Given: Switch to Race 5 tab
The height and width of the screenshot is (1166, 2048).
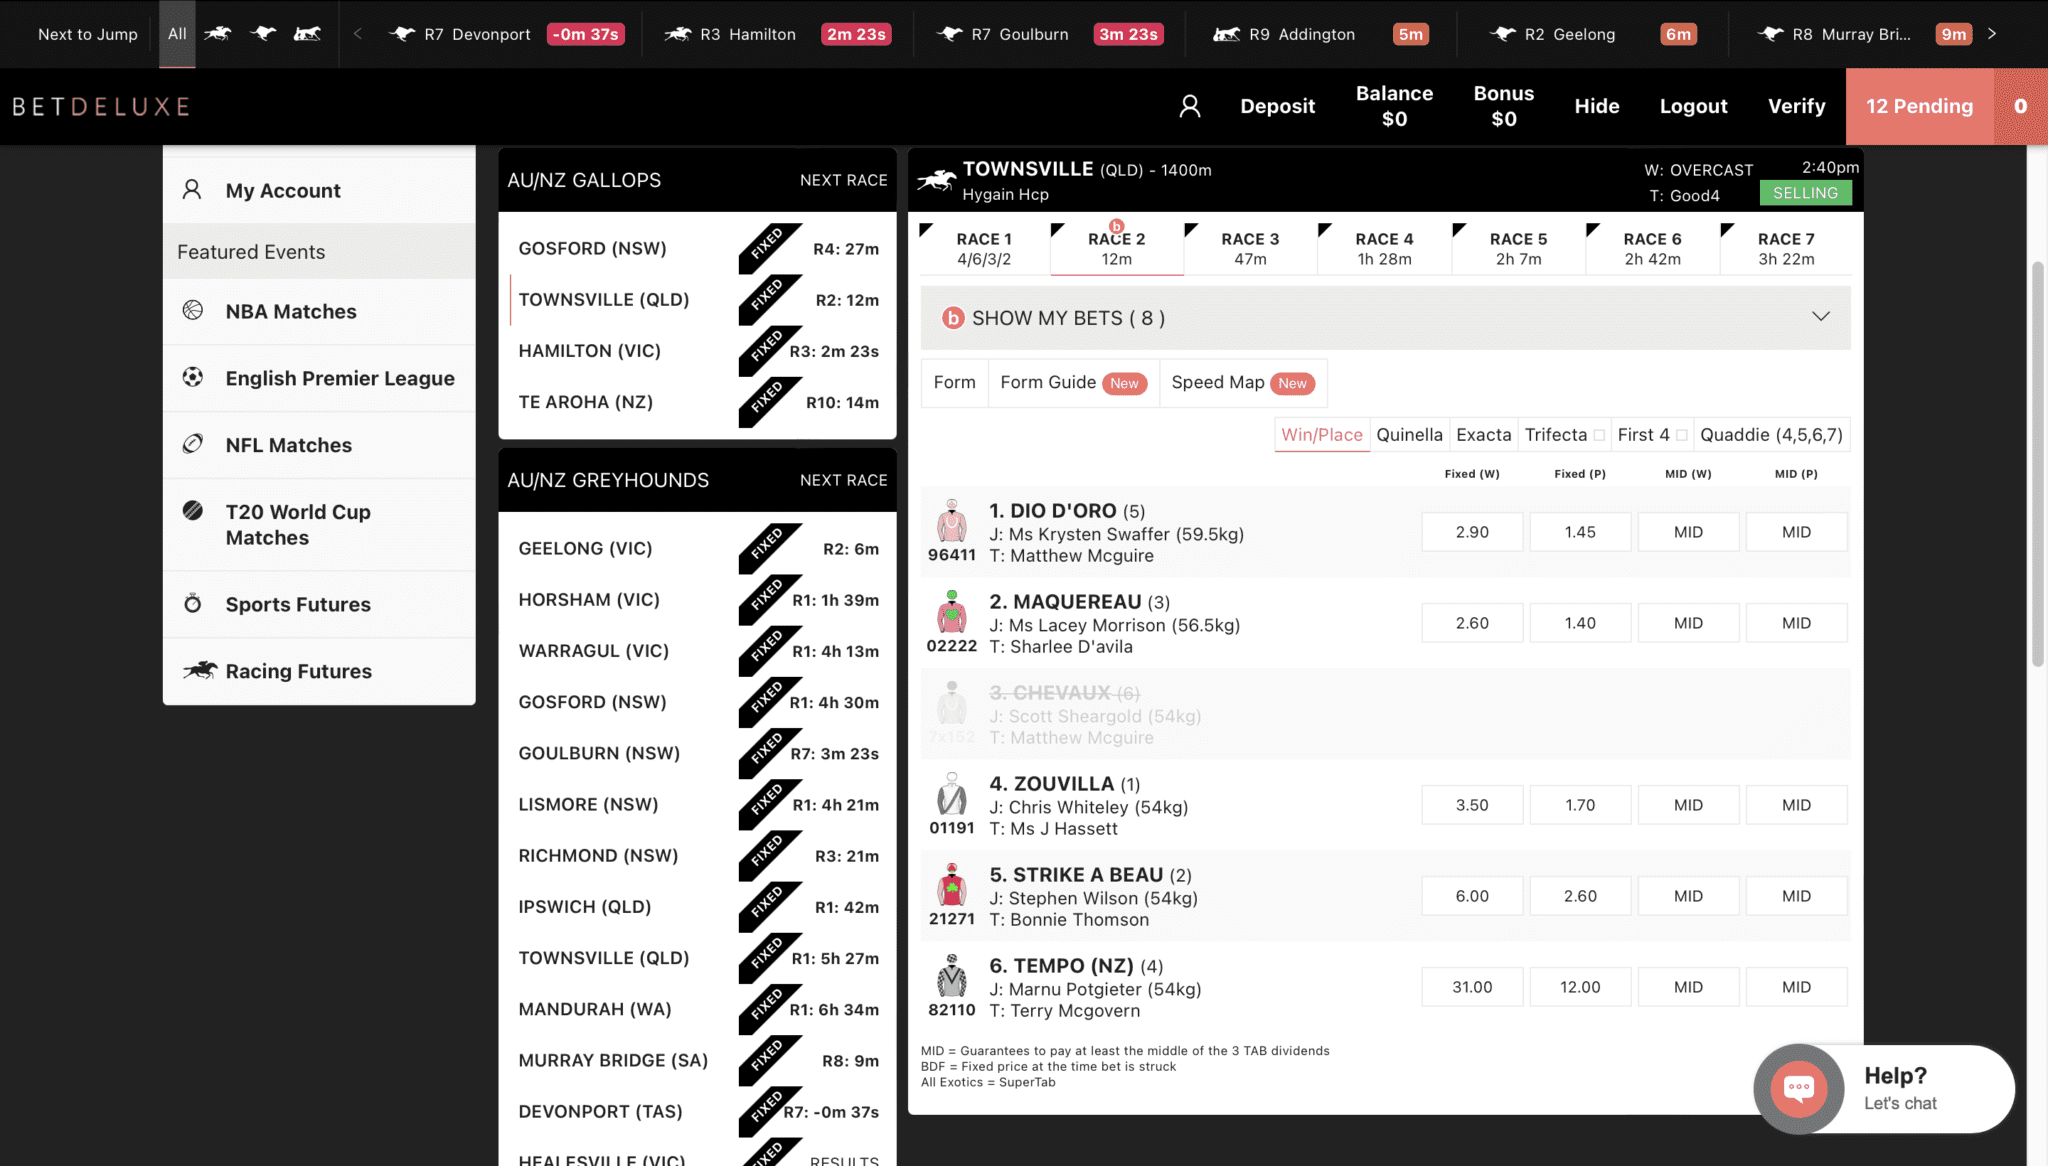Looking at the screenshot, I should pos(1518,248).
